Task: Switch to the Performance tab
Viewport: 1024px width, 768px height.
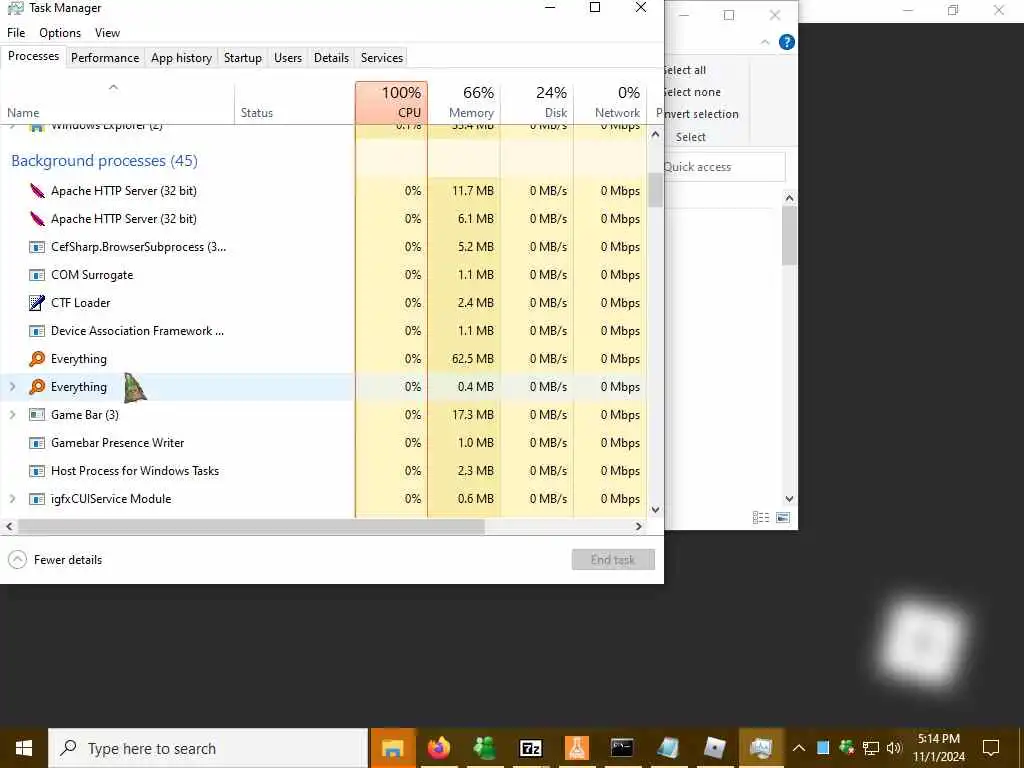Action: 105,57
